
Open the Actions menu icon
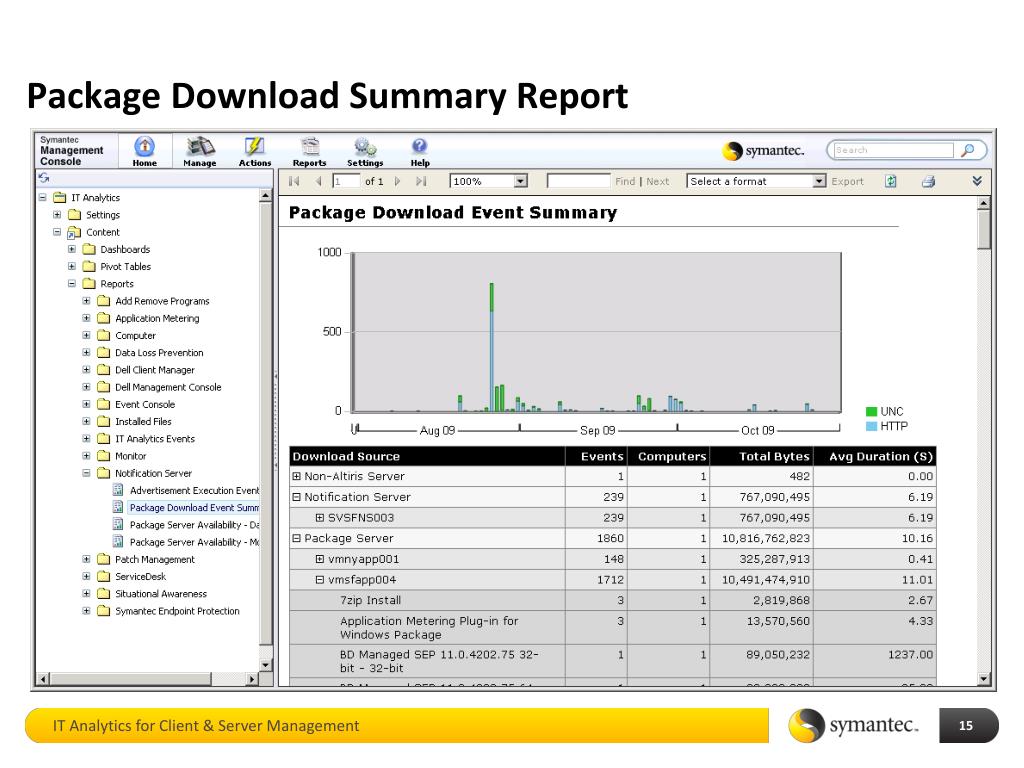[x=254, y=146]
